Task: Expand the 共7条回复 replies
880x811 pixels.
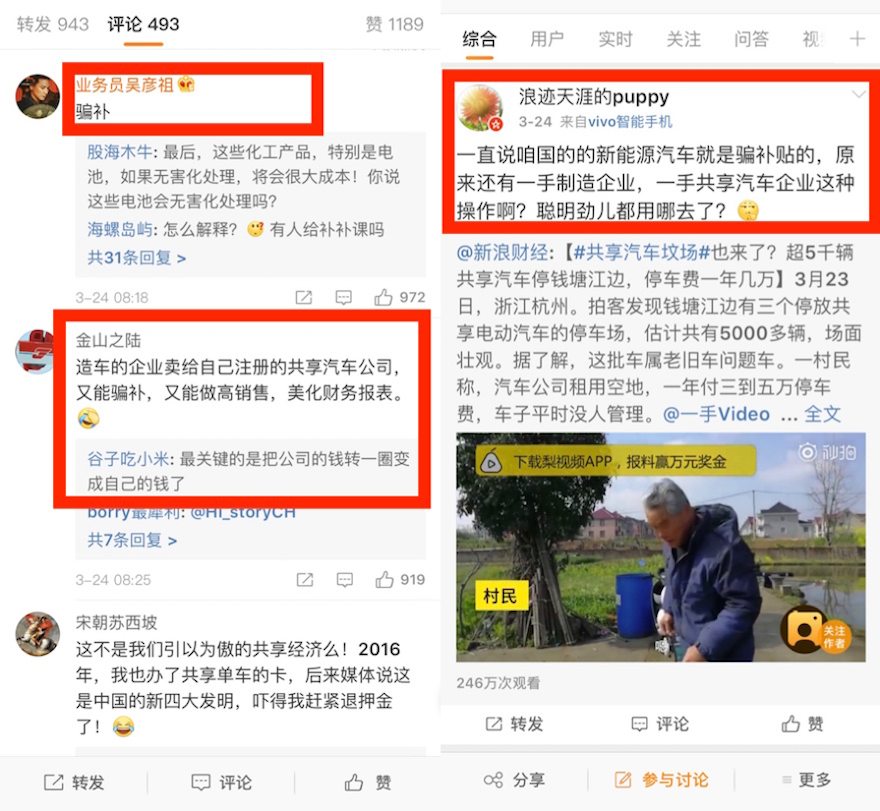Action: 132,540
